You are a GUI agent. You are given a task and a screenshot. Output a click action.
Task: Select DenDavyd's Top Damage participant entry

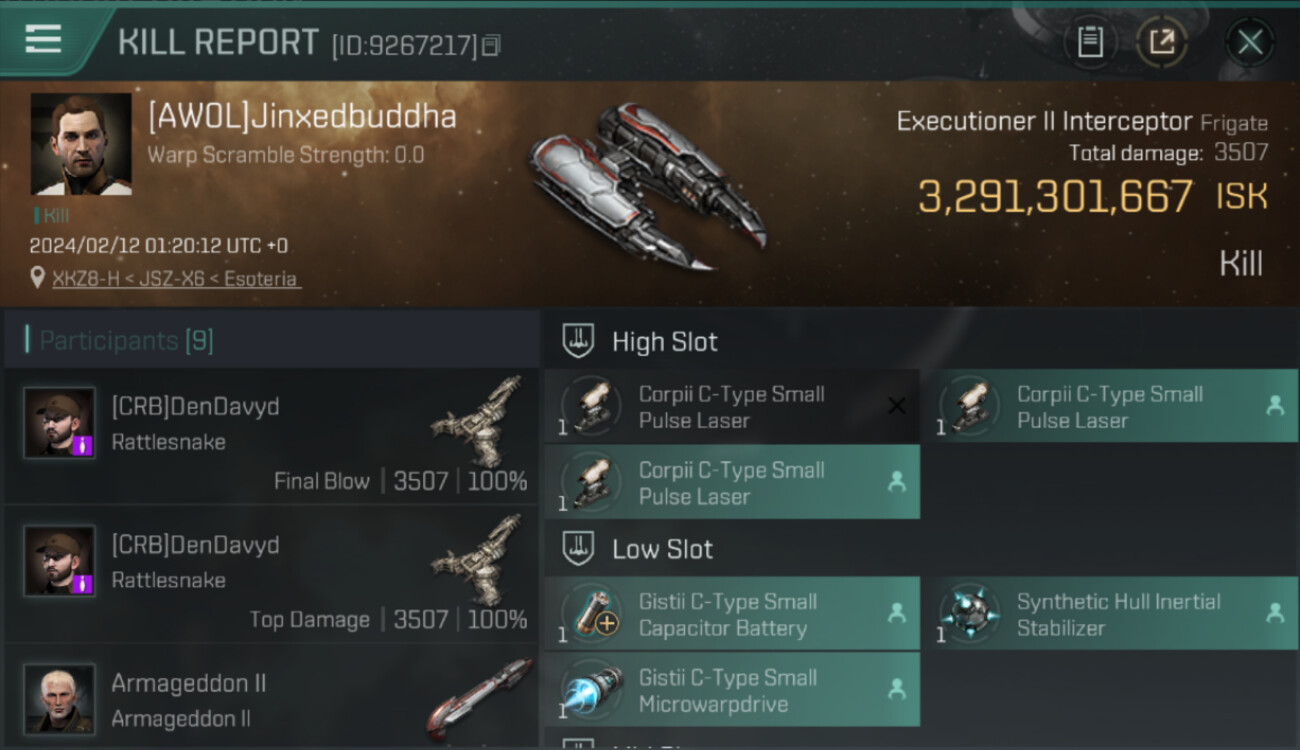point(271,575)
